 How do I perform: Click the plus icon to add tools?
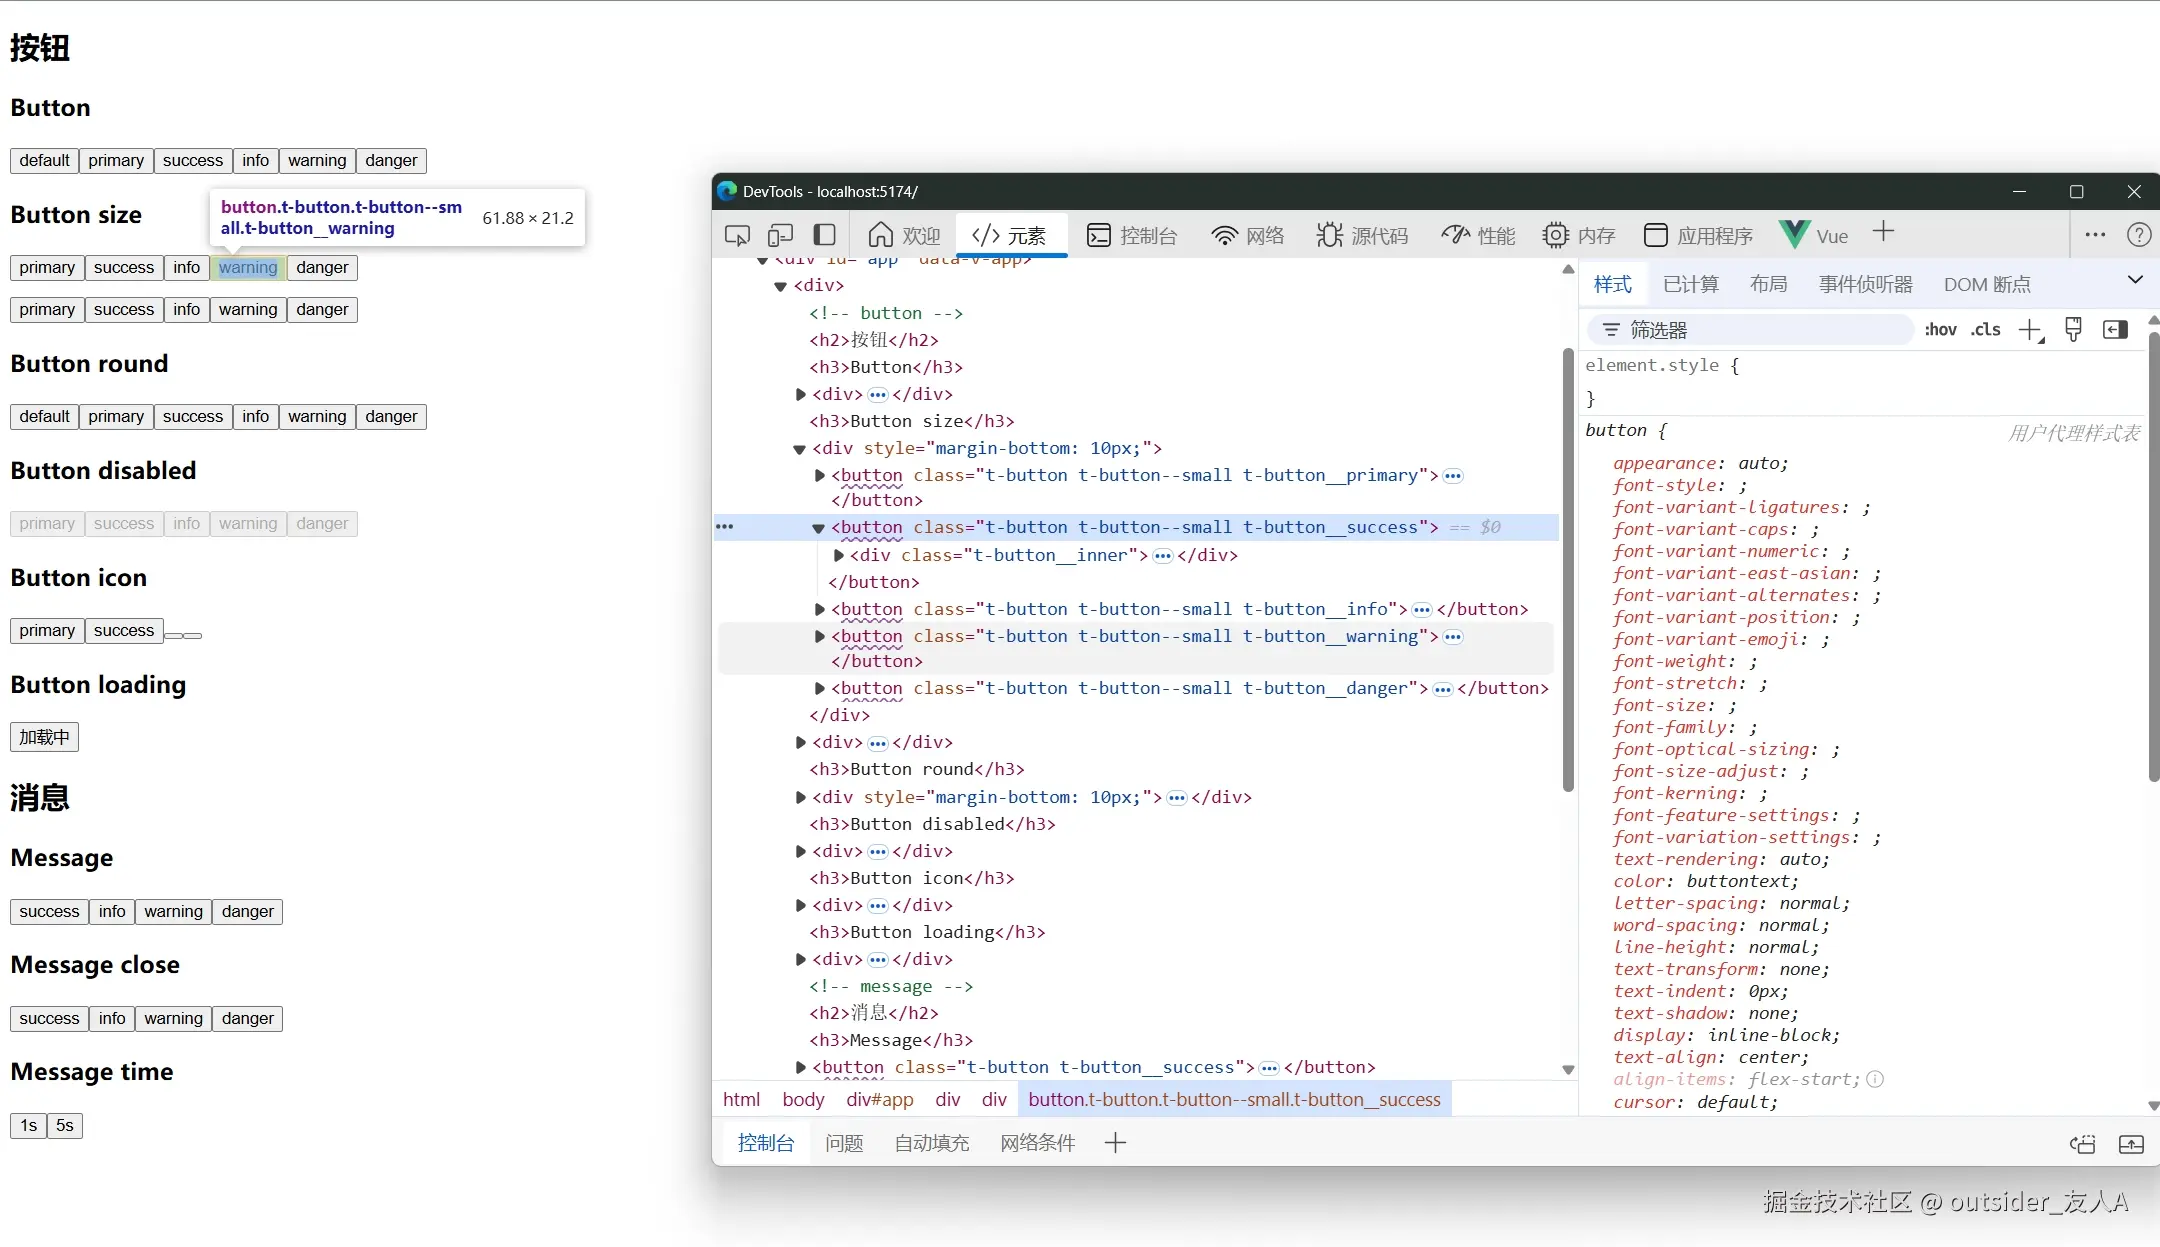(1883, 232)
